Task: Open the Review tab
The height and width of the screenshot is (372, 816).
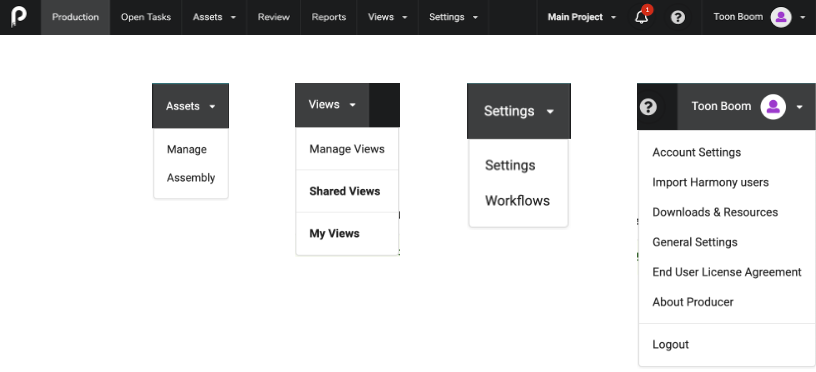Action: (274, 17)
